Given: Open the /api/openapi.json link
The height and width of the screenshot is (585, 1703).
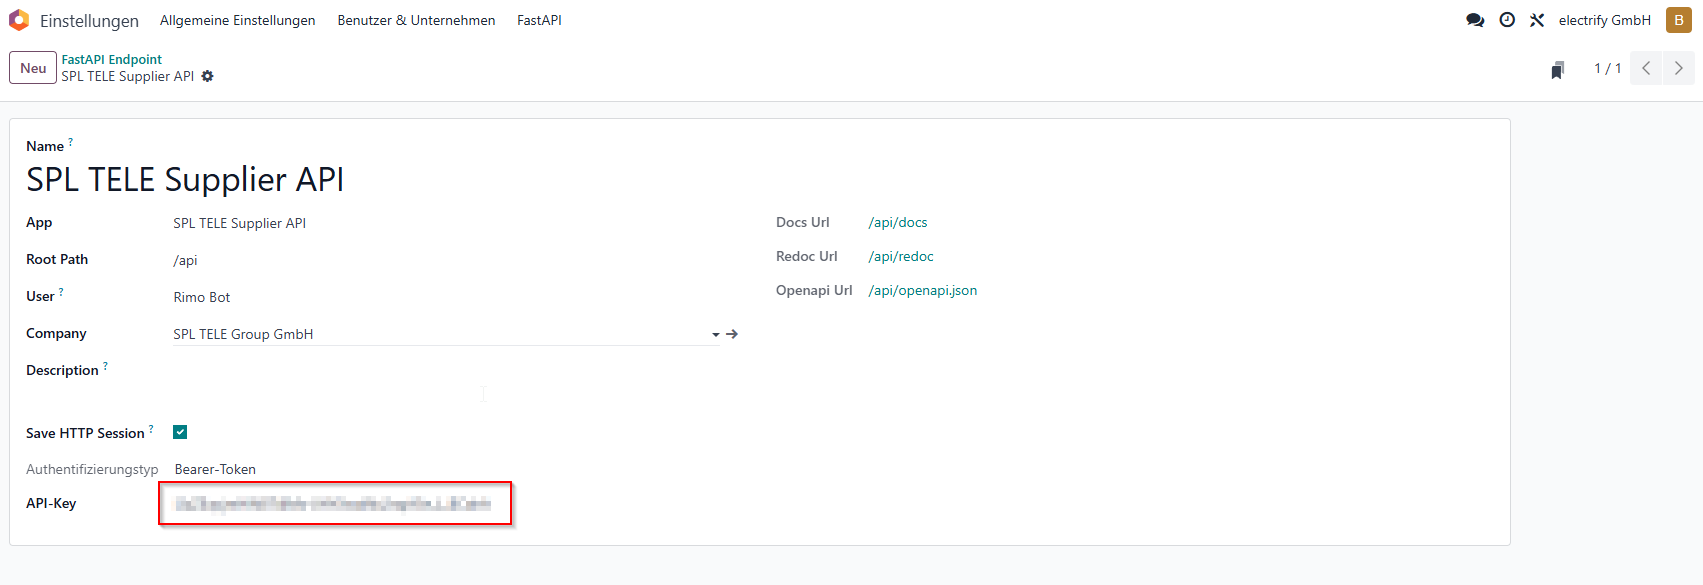Looking at the screenshot, I should tap(923, 290).
